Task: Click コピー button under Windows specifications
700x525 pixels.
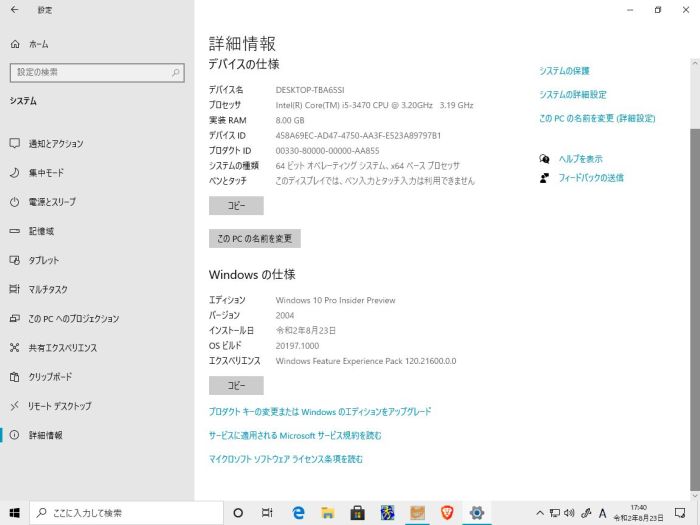Action: pyautogui.click(x=236, y=386)
